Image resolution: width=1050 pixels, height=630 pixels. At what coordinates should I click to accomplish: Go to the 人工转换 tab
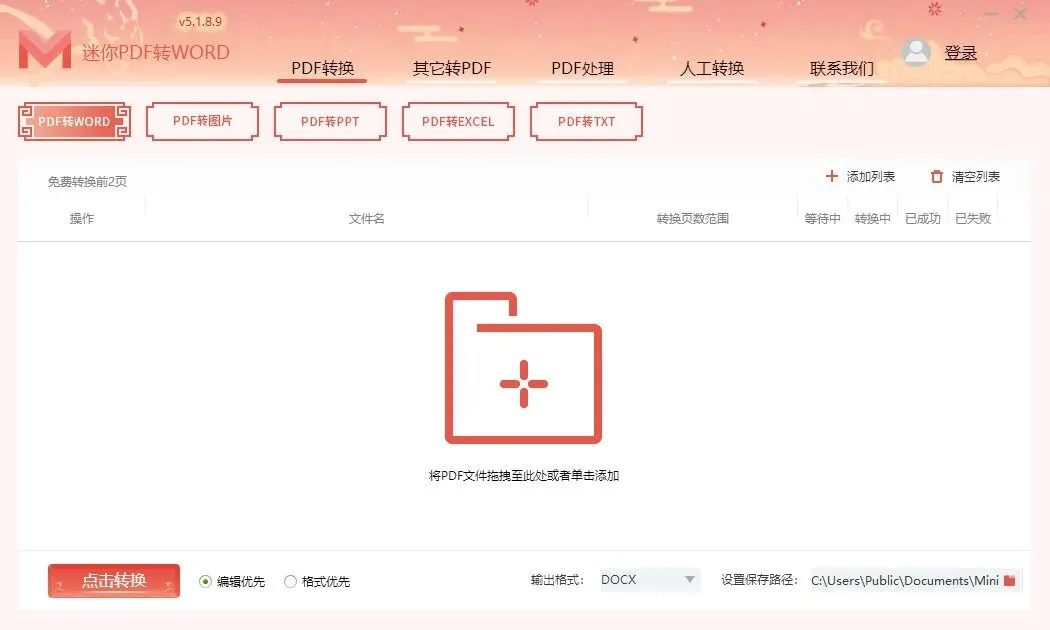click(x=712, y=68)
